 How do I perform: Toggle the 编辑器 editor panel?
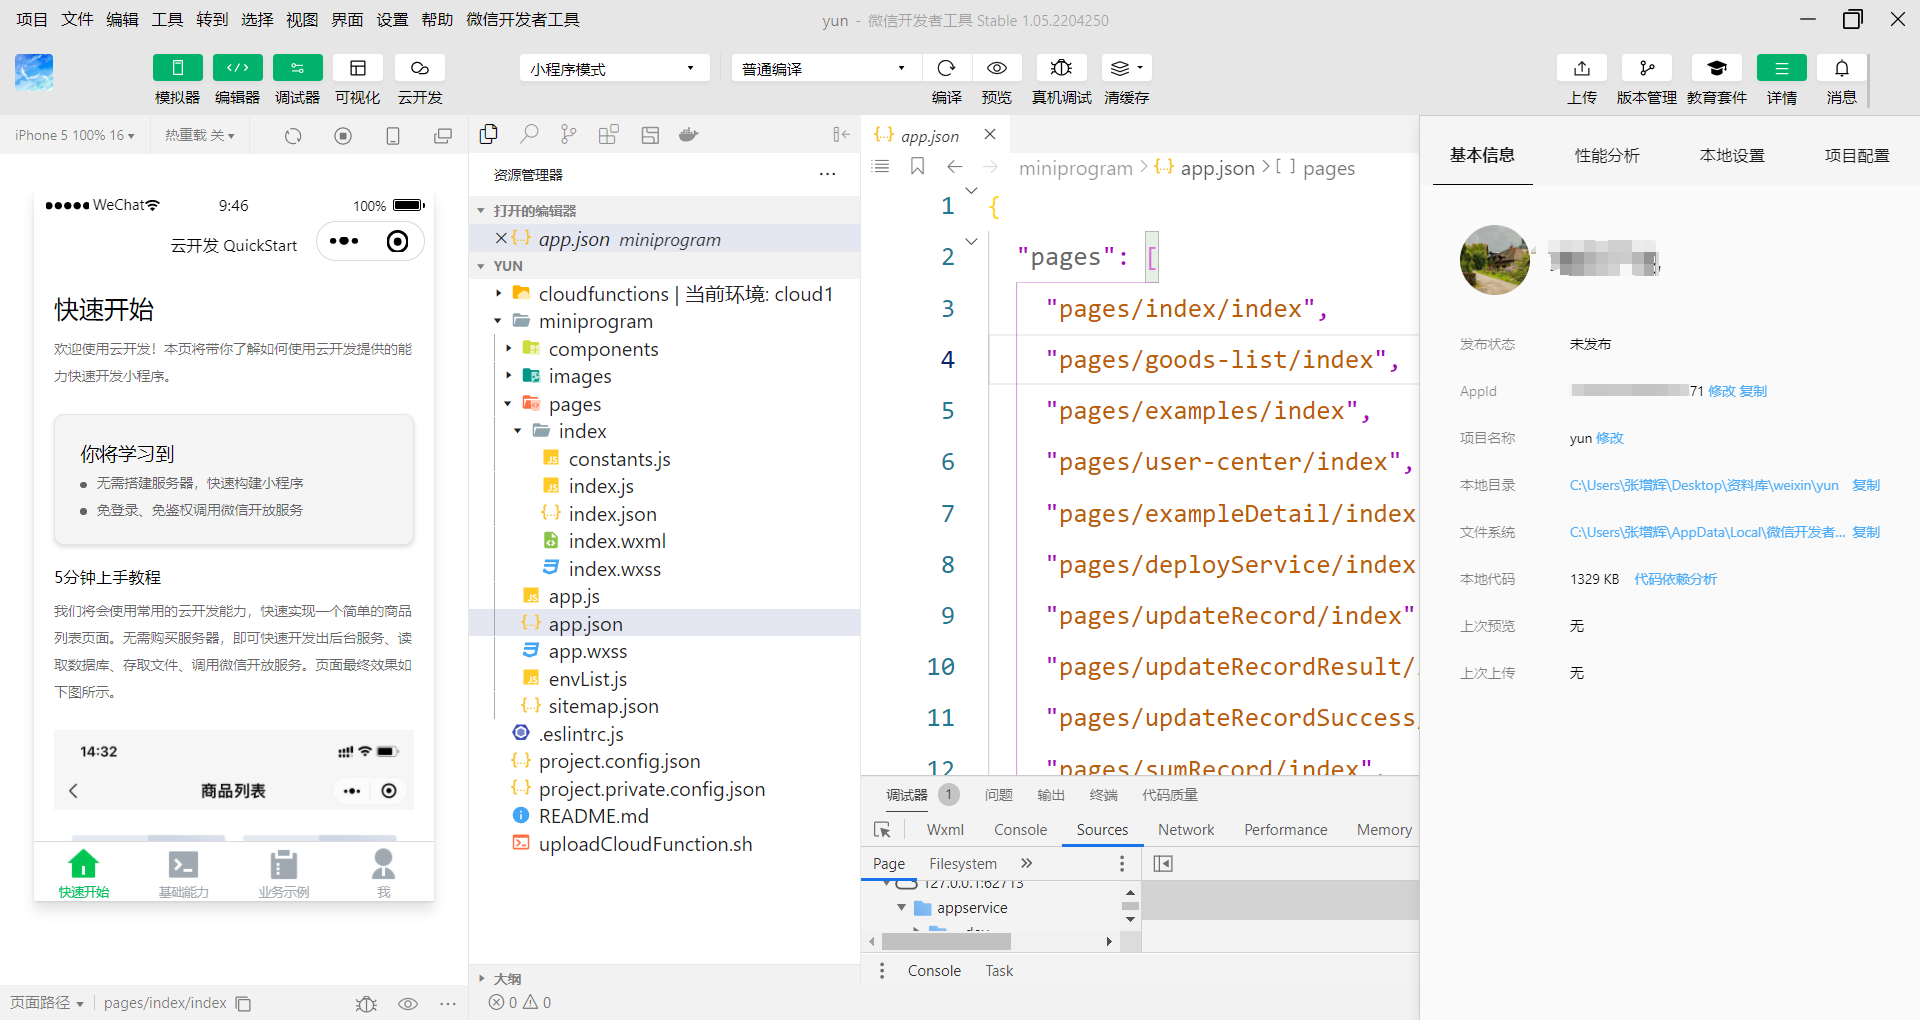pyautogui.click(x=238, y=68)
